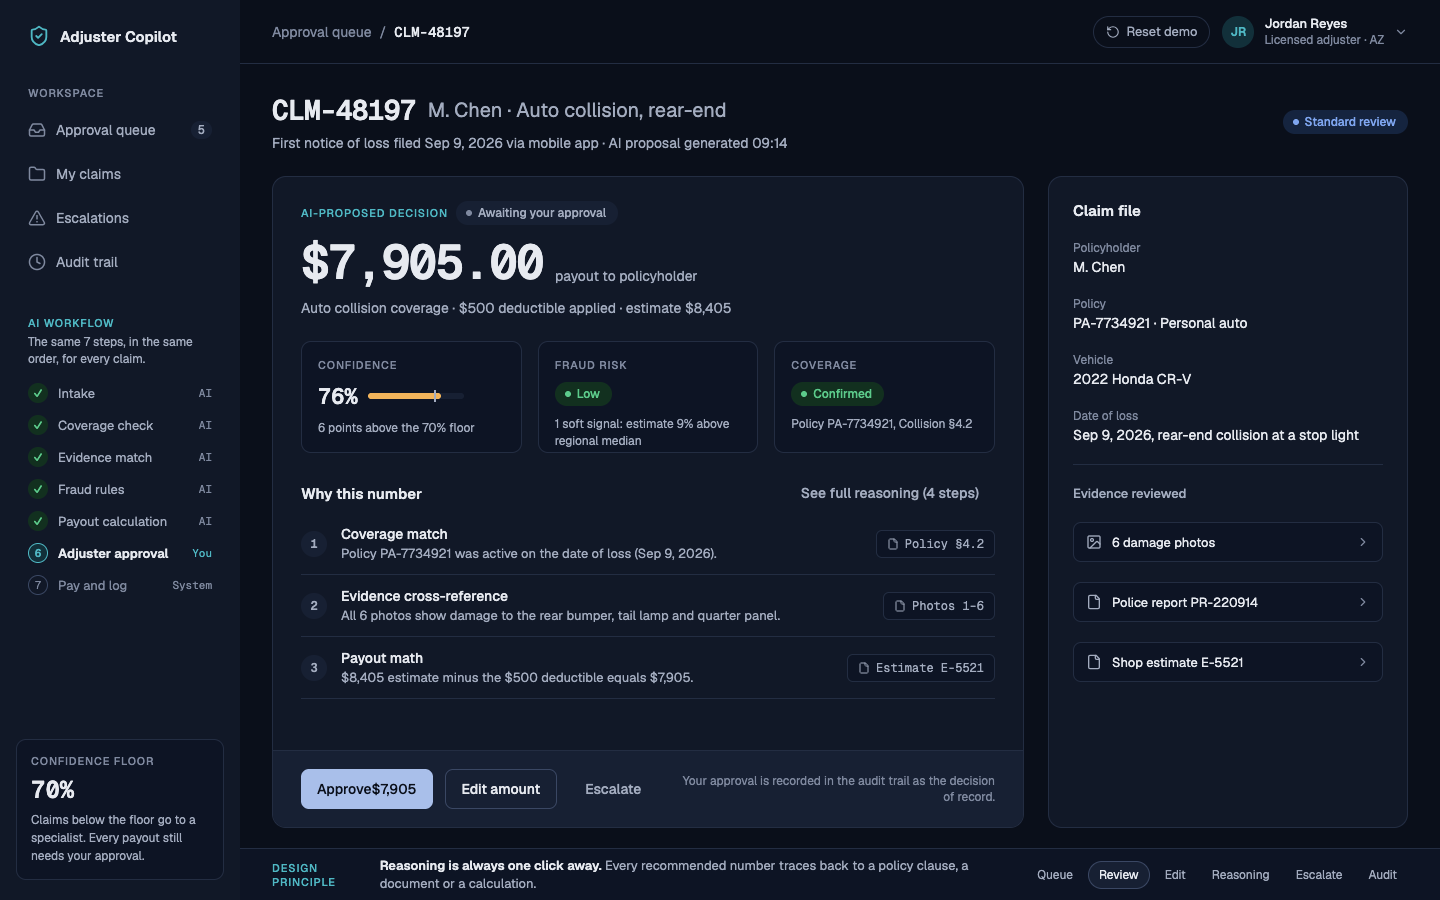Image resolution: width=1440 pixels, height=900 pixels.
Task: Click the Adjuster Copilot shield logo
Action: (x=39, y=36)
